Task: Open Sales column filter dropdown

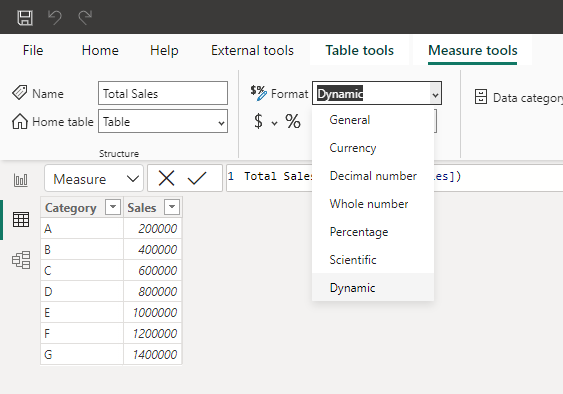Action: coord(172,207)
